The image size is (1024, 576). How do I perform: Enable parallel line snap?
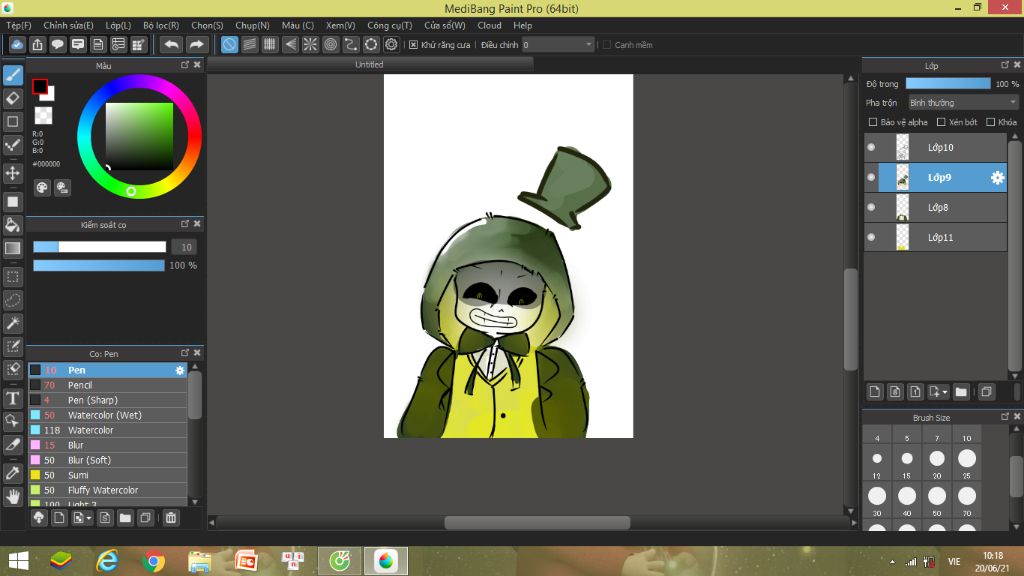(249, 44)
